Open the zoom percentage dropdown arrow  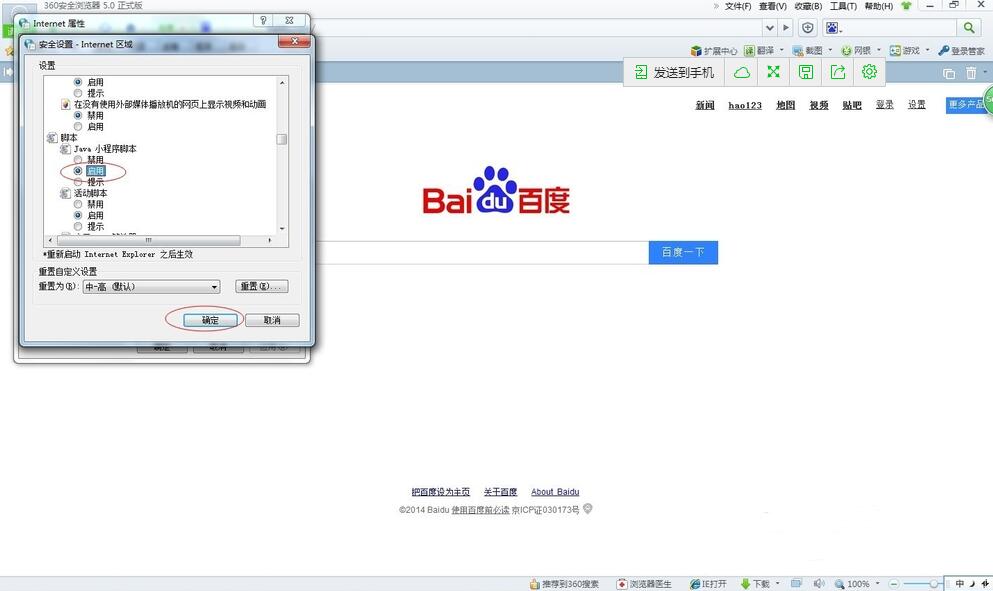click(877, 583)
